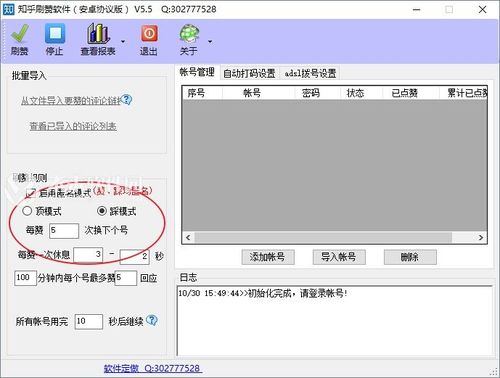
Task: Click the 状态 column header
Action: (x=361, y=93)
